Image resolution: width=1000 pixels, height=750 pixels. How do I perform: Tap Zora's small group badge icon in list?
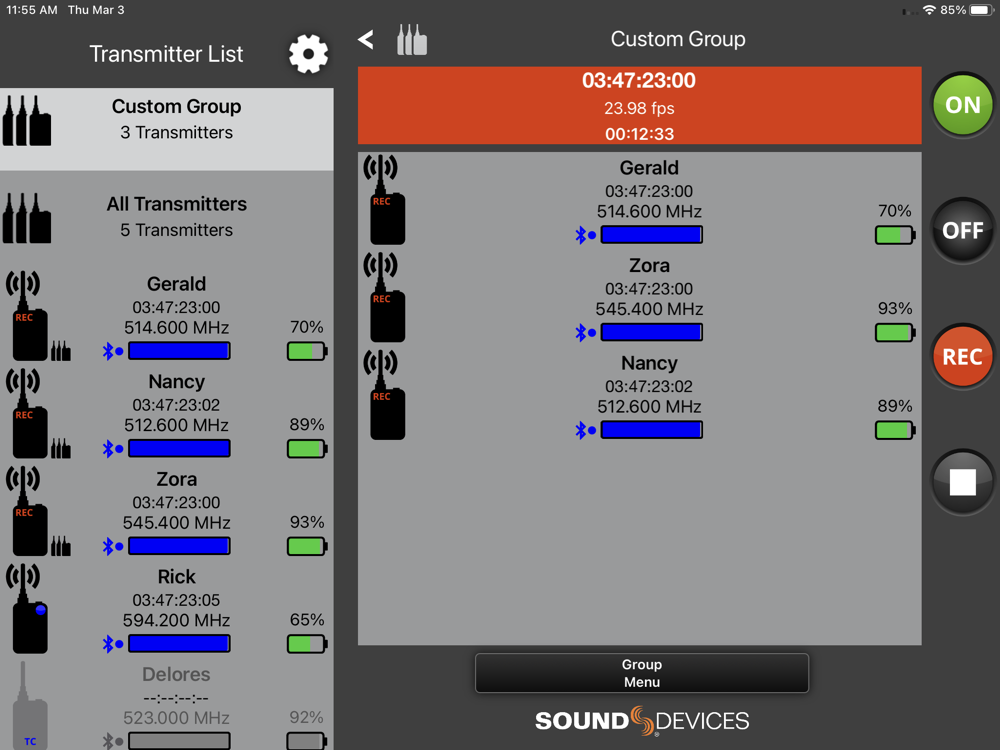click(61, 545)
